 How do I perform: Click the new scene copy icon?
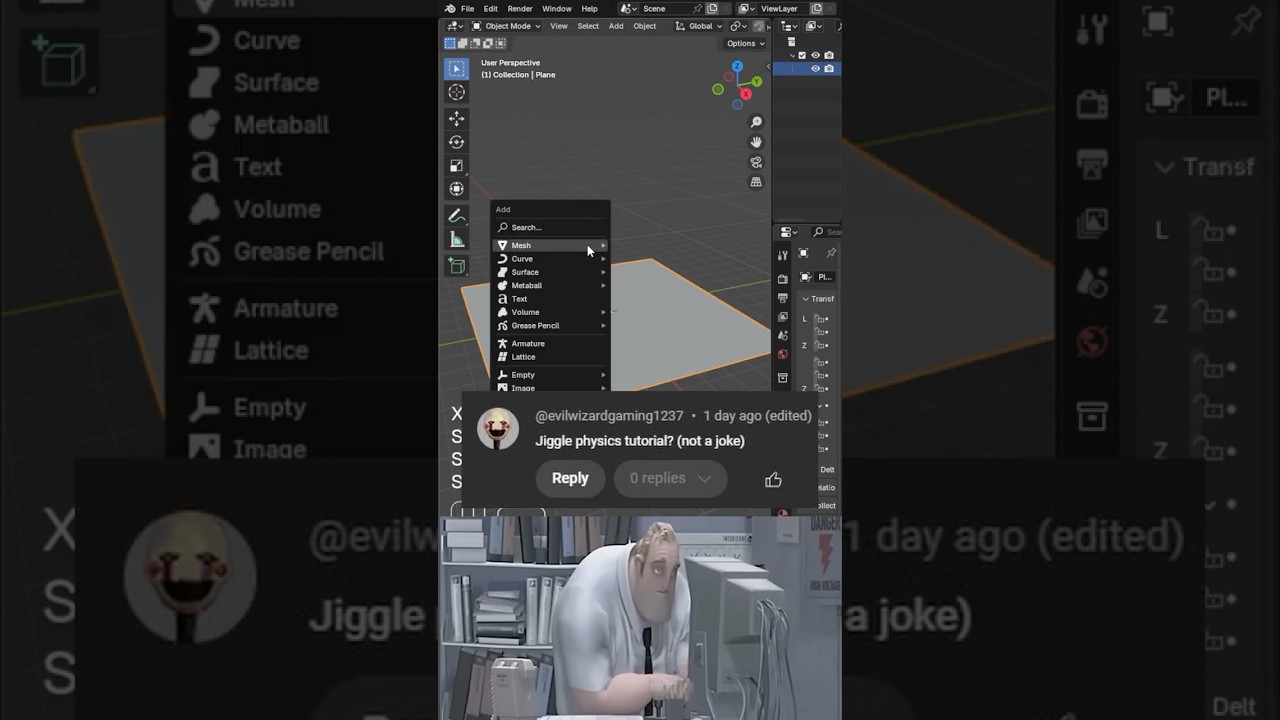(712, 9)
